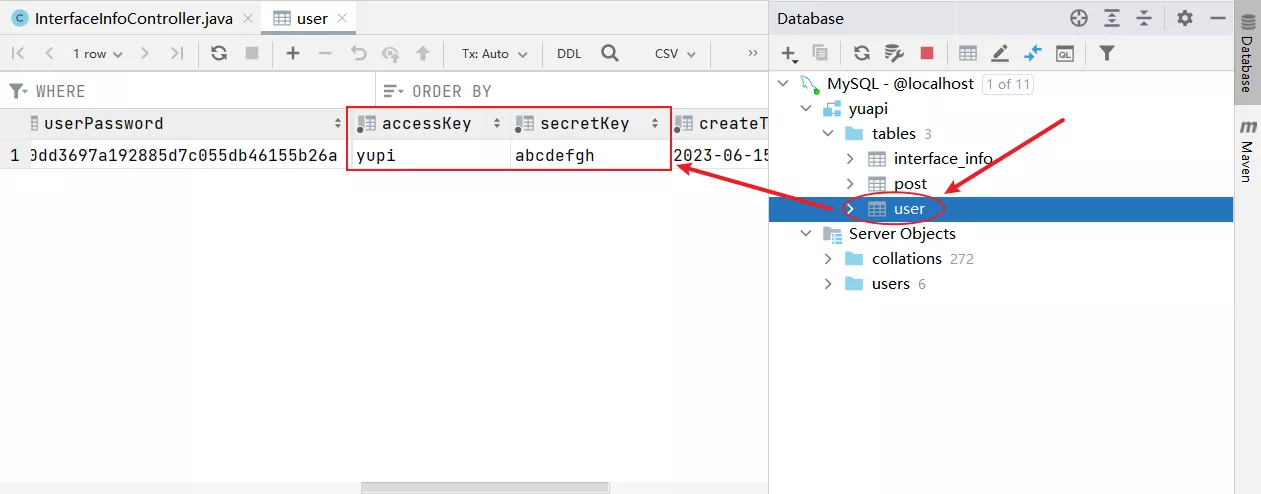This screenshot has height=494, width=1261.
Task: Open Database panel settings gear
Action: [1185, 18]
